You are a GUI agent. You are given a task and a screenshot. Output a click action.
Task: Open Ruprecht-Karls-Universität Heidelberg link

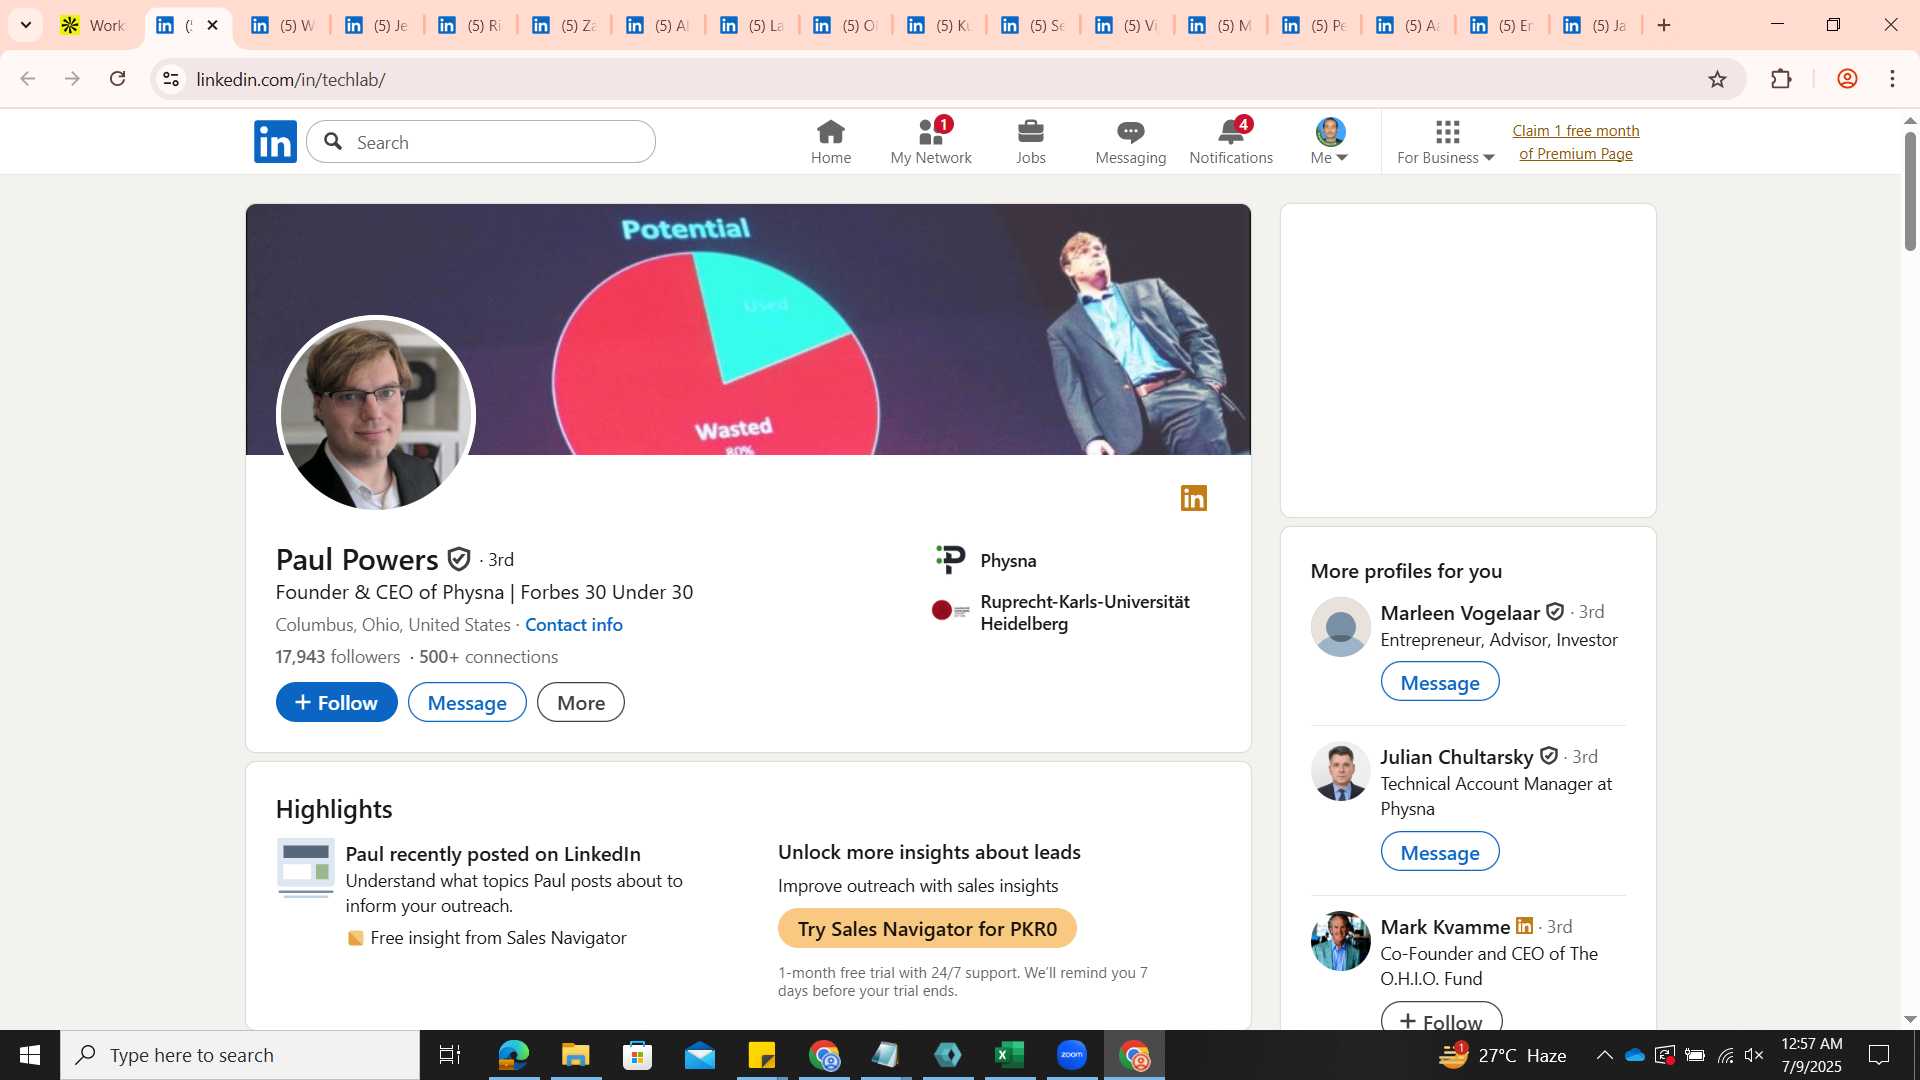pyautogui.click(x=1062, y=612)
